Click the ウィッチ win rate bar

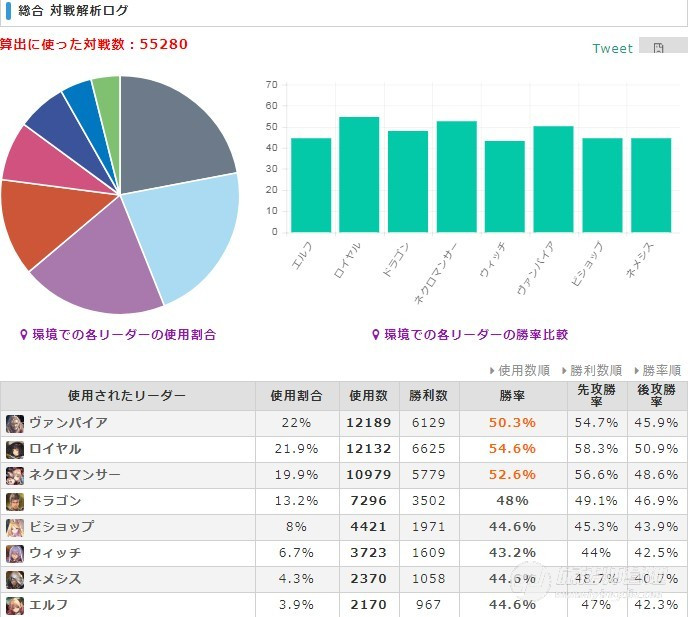coord(505,187)
